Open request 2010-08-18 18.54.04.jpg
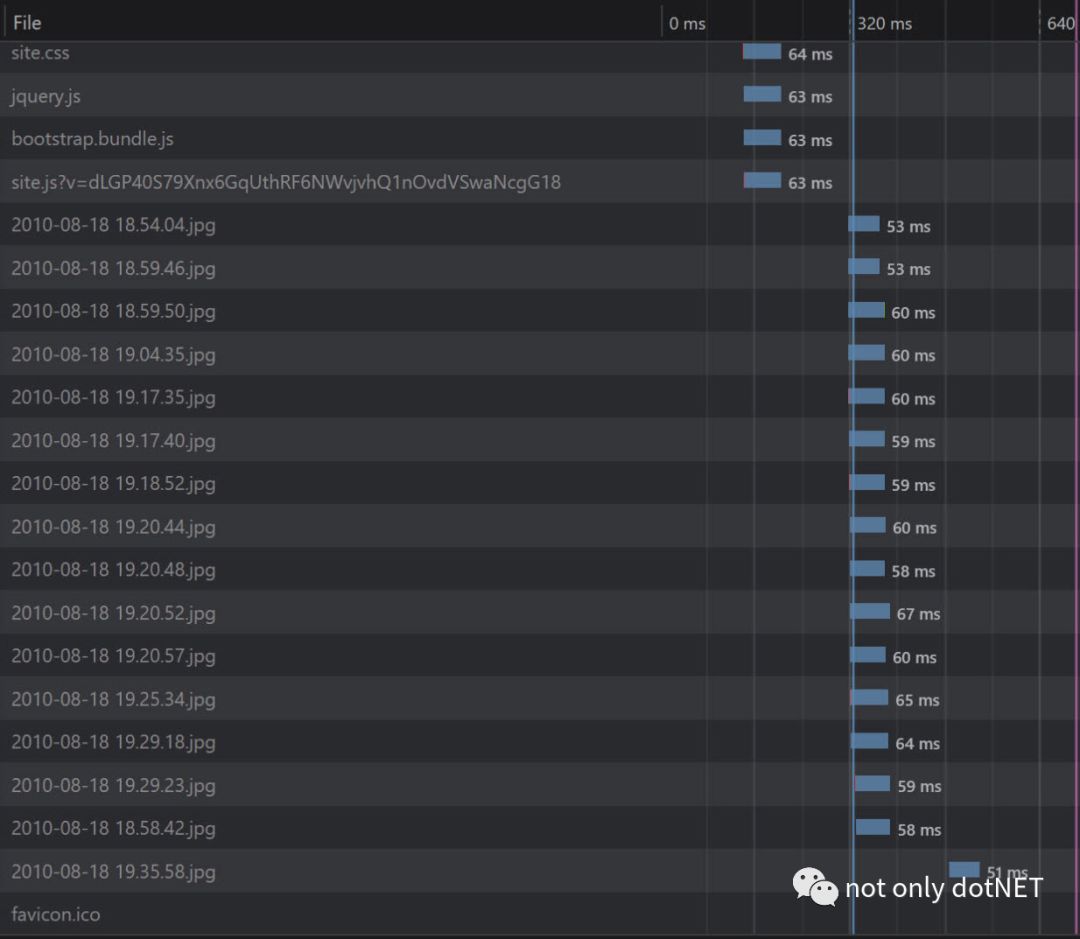This screenshot has height=939, width=1080. point(540,225)
